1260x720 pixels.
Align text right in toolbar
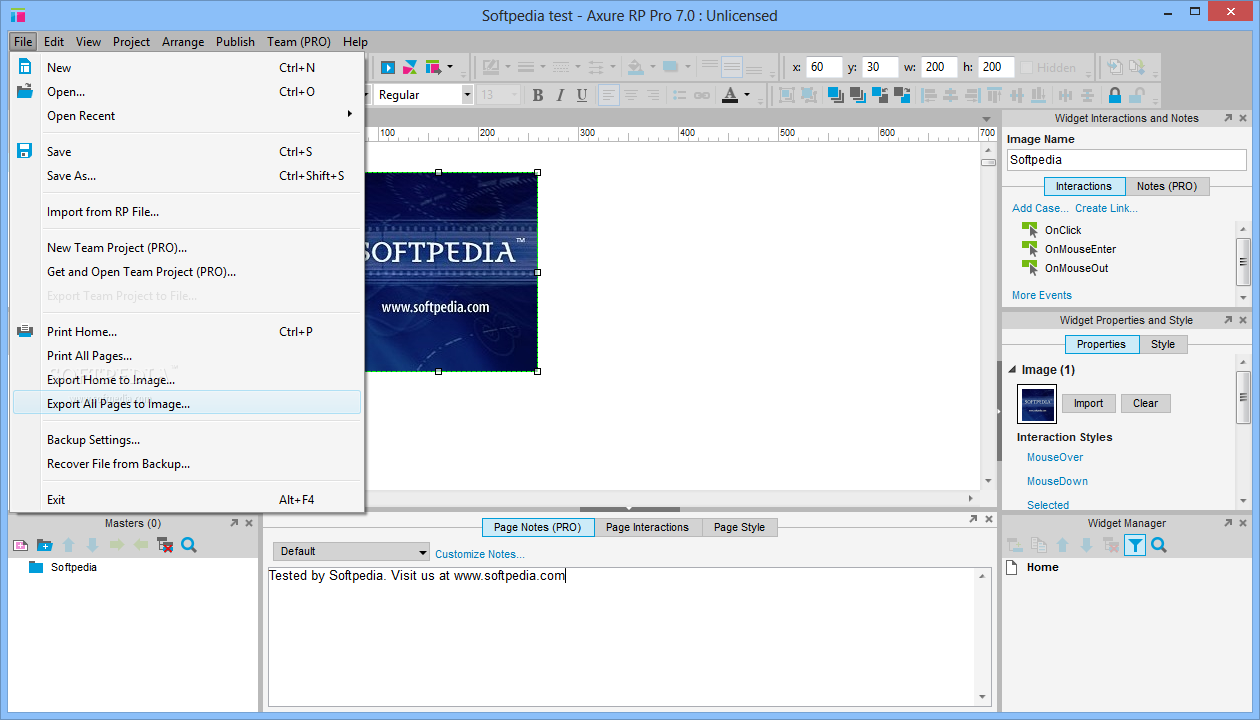click(x=653, y=95)
